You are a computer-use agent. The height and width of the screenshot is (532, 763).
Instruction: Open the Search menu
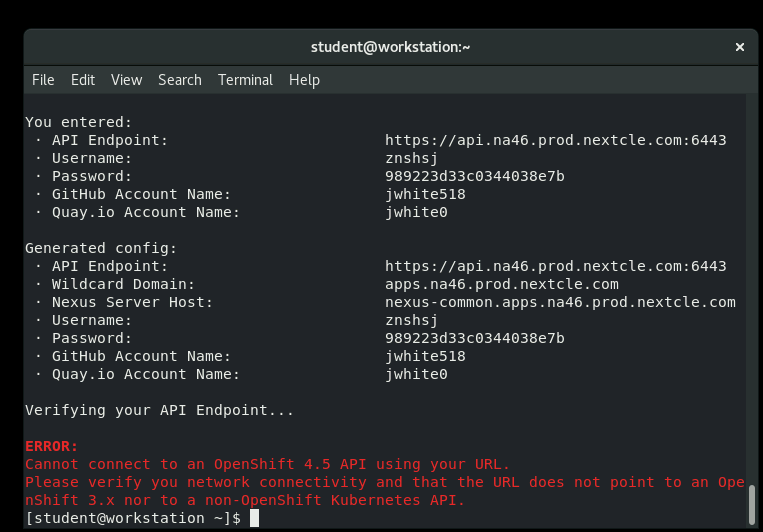coord(180,80)
